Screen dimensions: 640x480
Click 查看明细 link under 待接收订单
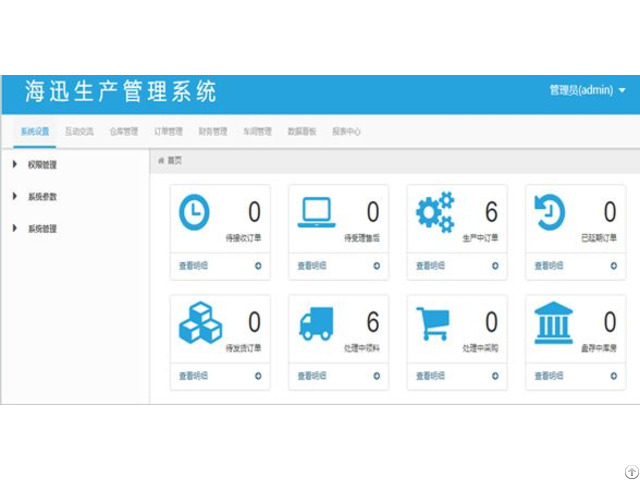click(193, 266)
